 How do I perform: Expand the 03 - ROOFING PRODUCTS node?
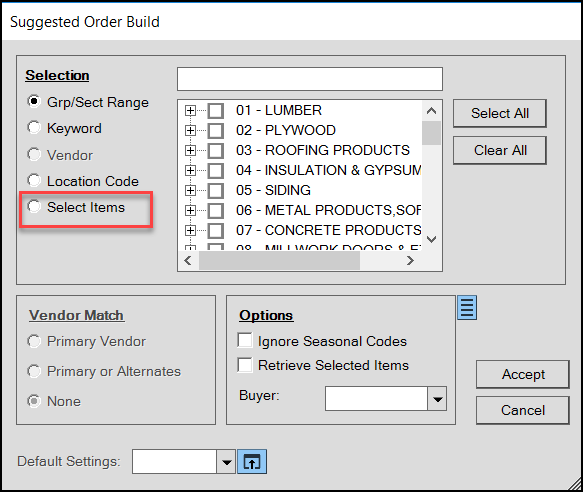[190, 150]
